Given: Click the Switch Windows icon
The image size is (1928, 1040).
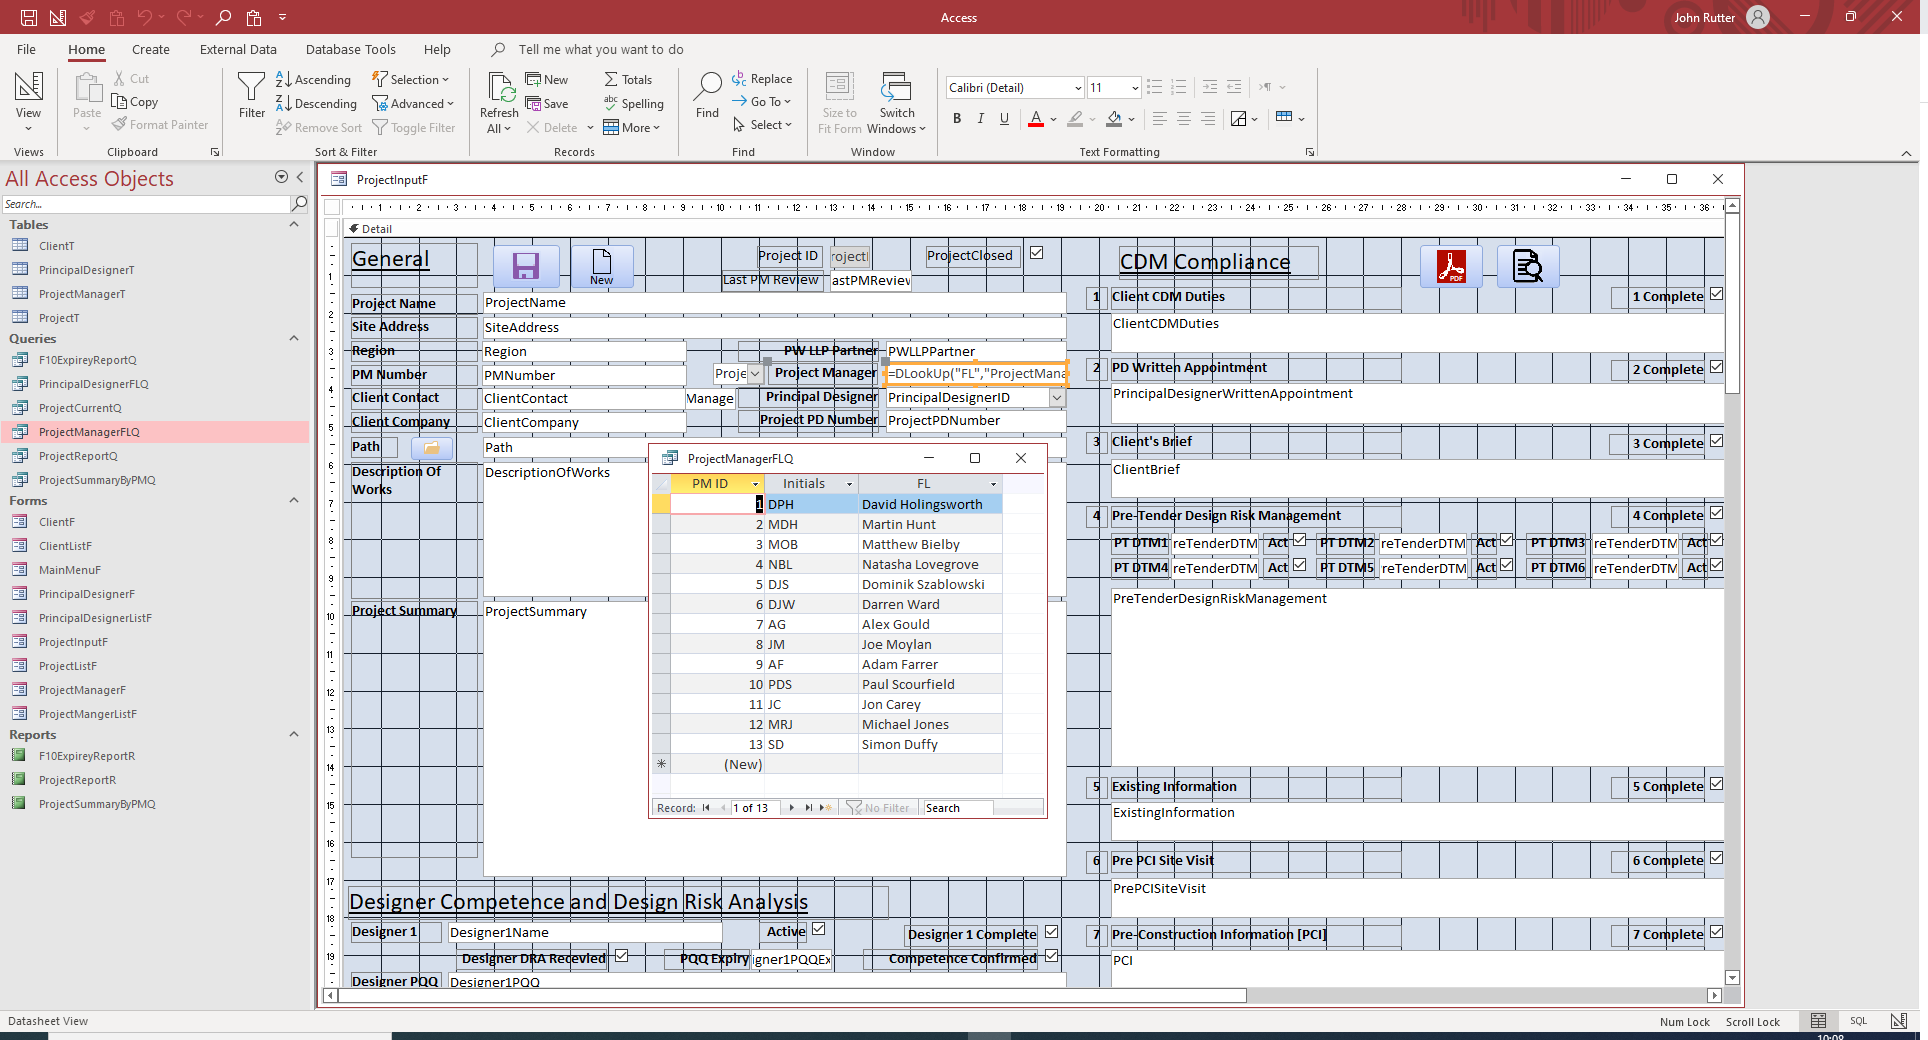Looking at the screenshot, I should click(896, 102).
